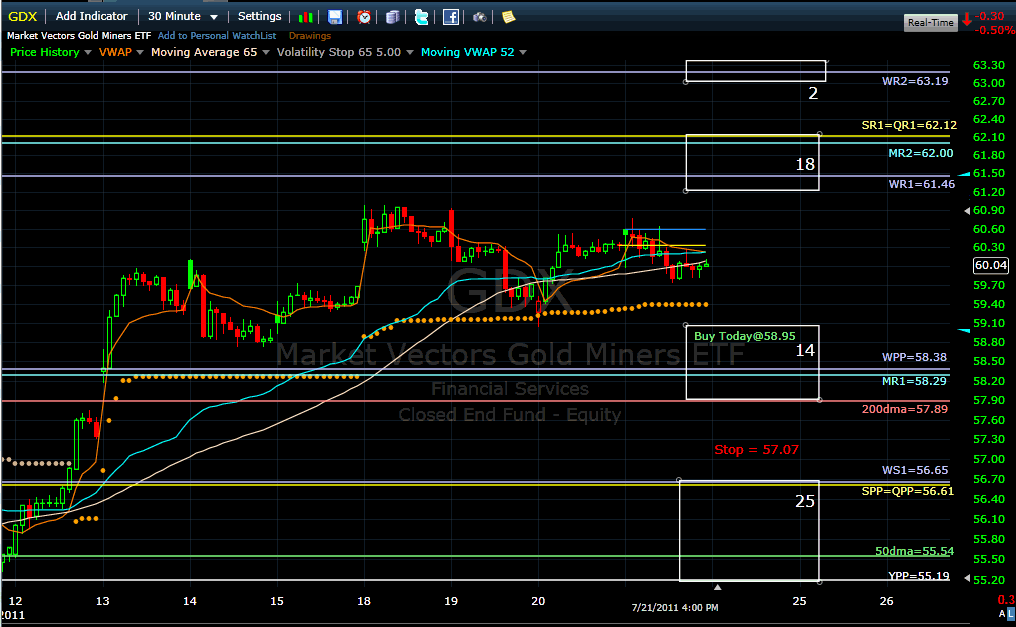This screenshot has width=1016, height=627.
Task: Click the date label 20 on time axis
Action: [x=538, y=601]
